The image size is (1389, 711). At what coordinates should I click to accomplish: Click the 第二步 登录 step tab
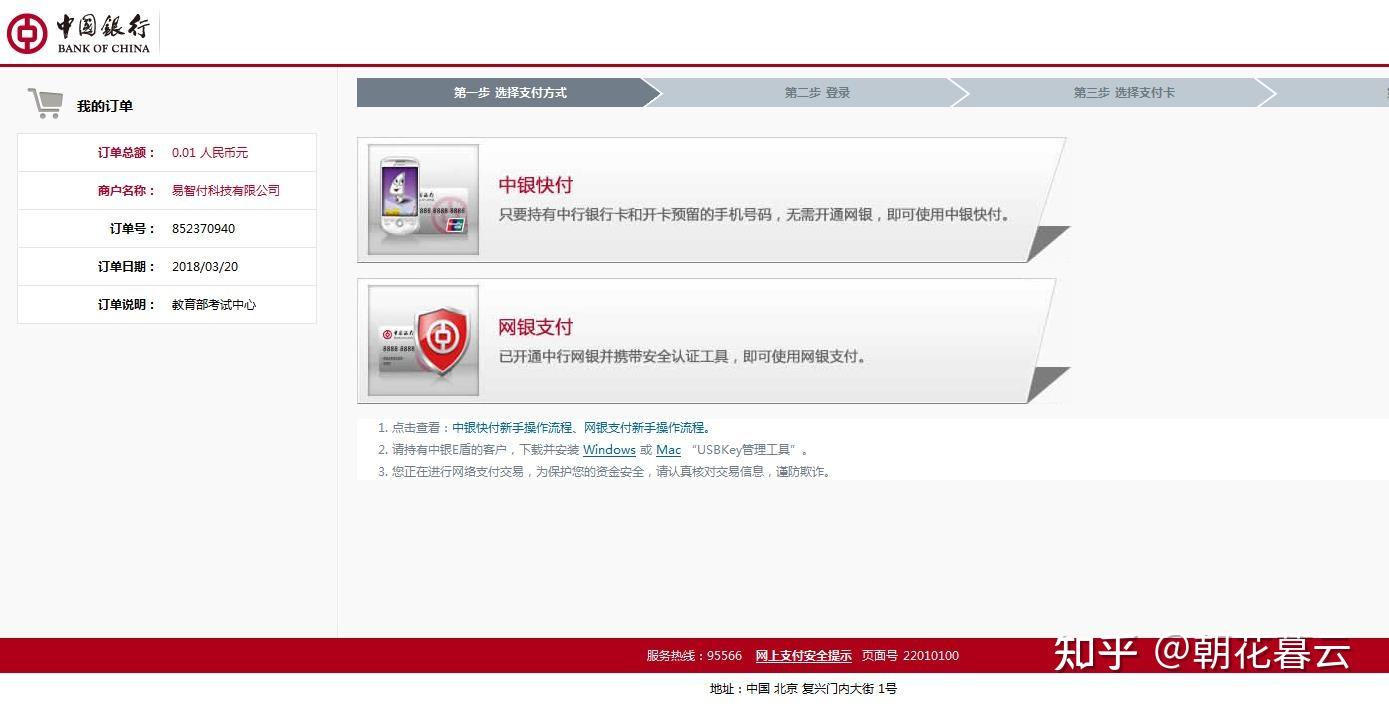817,93
